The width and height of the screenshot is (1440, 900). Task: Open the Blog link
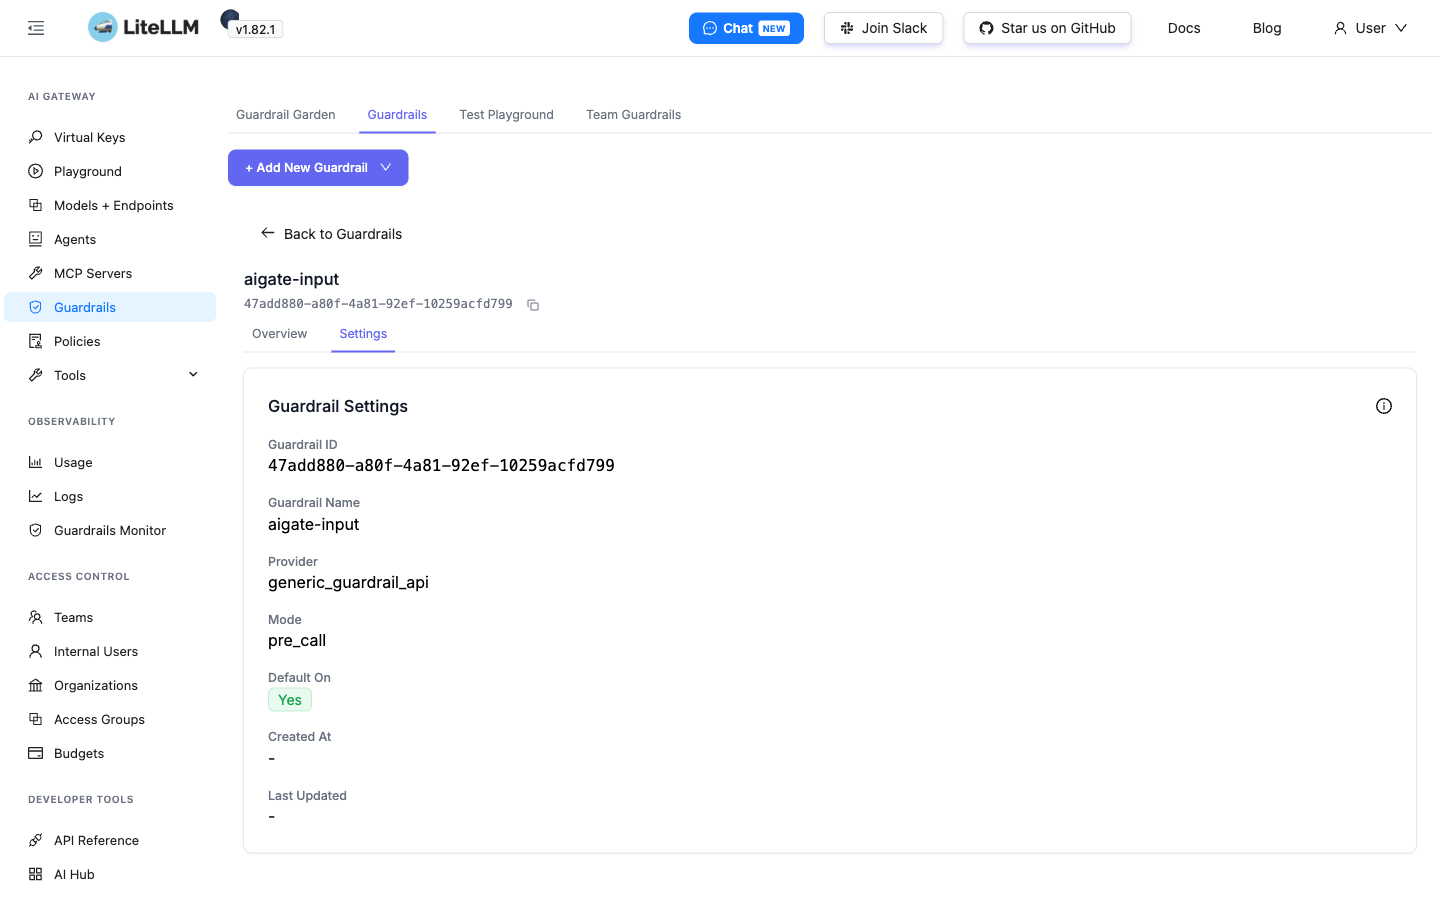coord(1267,28)
